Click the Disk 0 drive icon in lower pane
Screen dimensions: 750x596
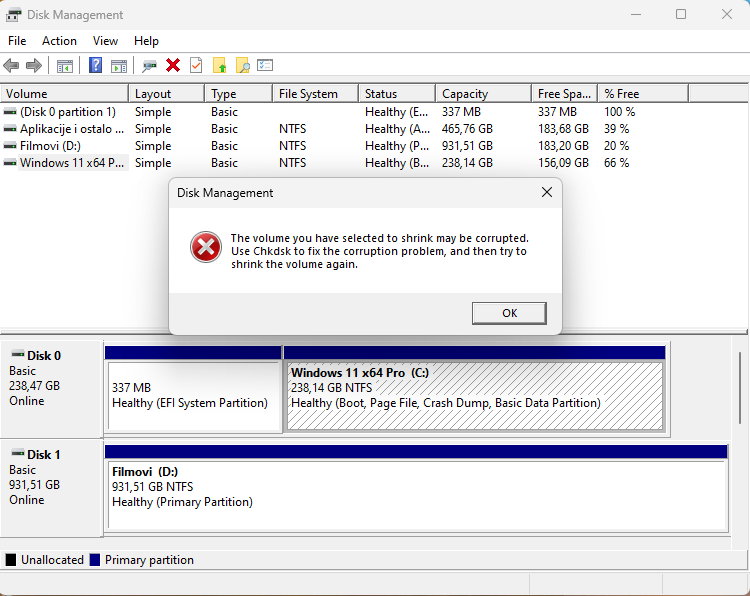point(18,354)
